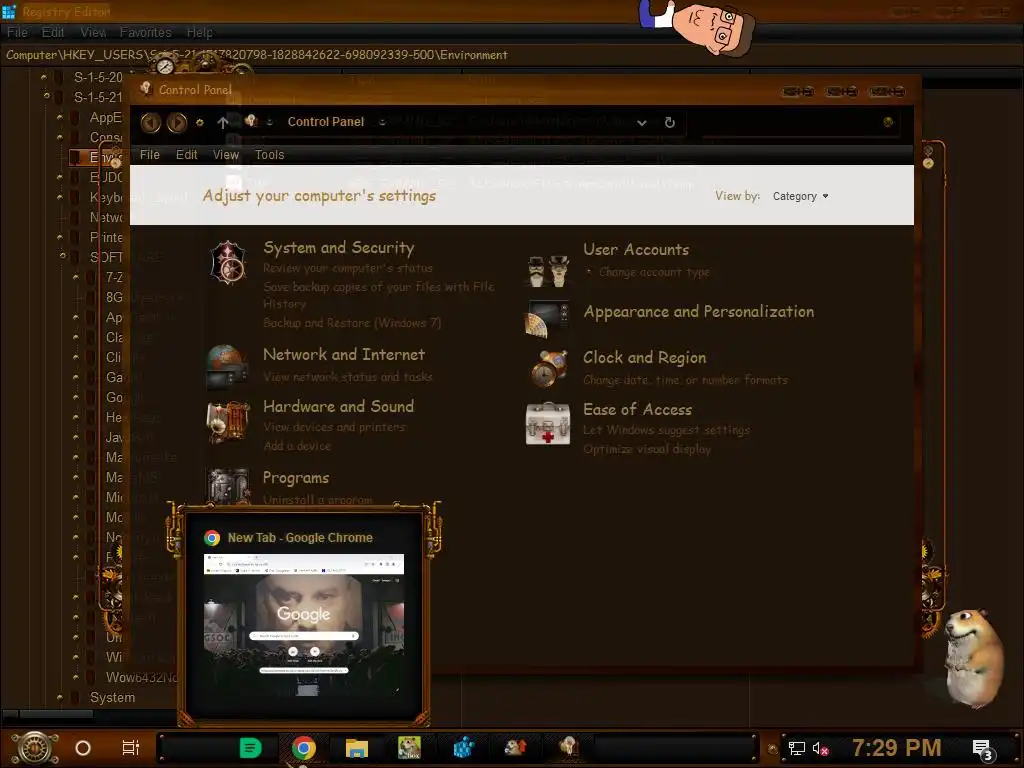Click Change date, time, or number formats

tap(686, 379)
